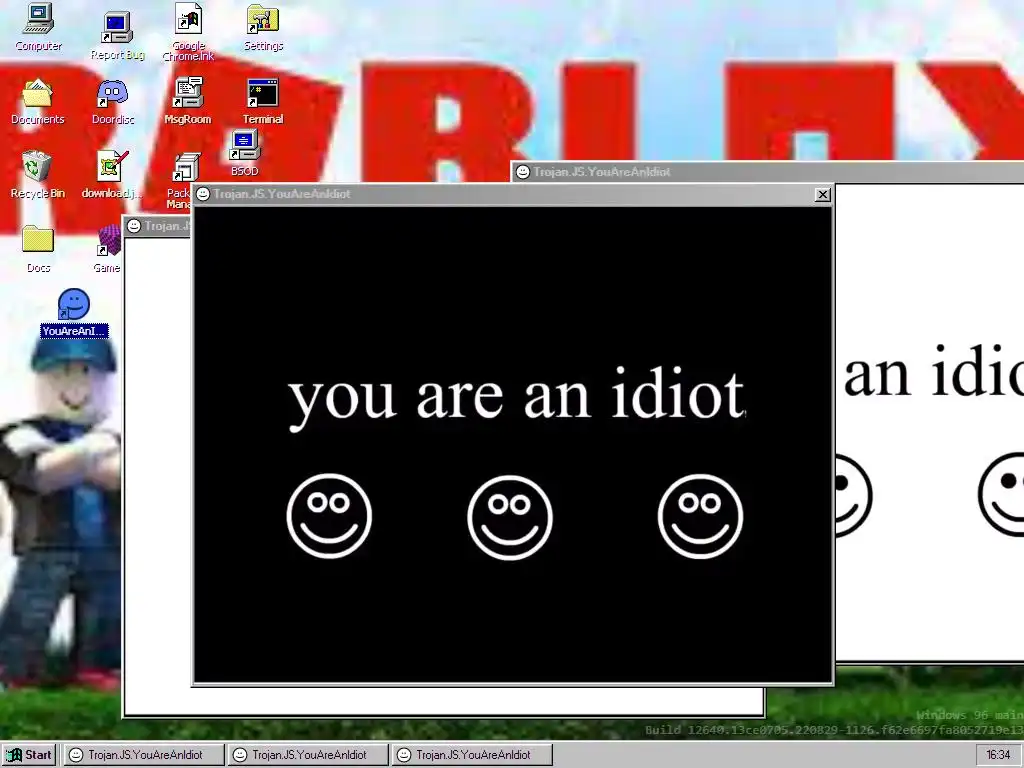Select the YouAreAnI... desktop shortcut
Screen dimensions: 1024x768
[74, 313]
